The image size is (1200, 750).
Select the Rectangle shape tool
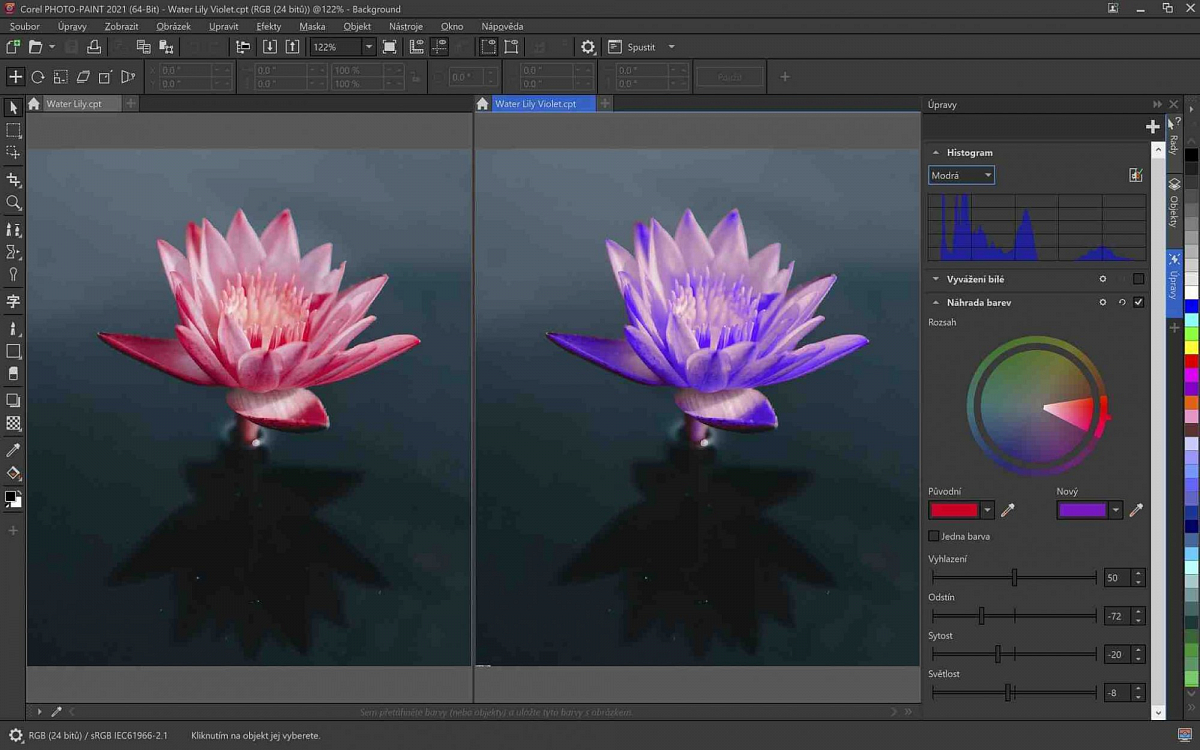14,351
